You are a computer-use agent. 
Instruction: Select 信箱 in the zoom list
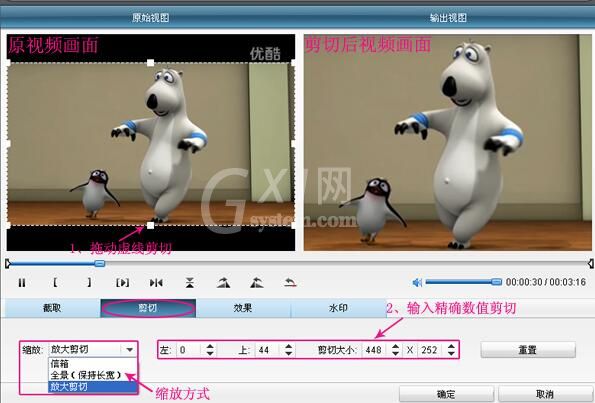[92, 364]
